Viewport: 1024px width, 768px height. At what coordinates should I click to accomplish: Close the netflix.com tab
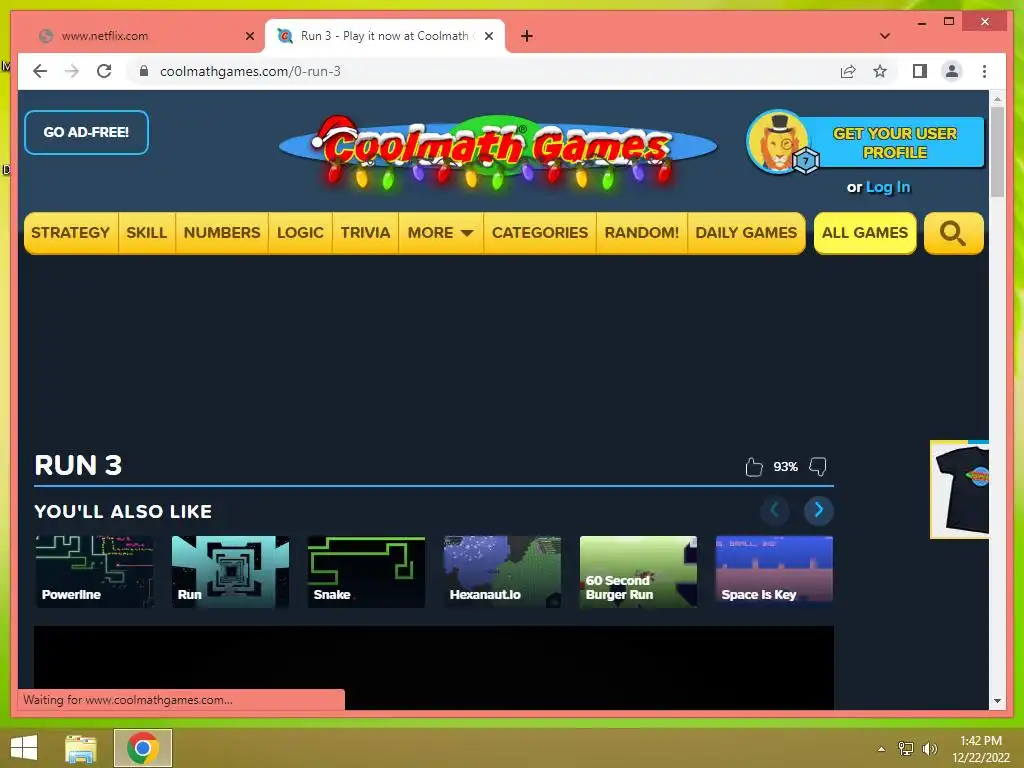point(249,36)
